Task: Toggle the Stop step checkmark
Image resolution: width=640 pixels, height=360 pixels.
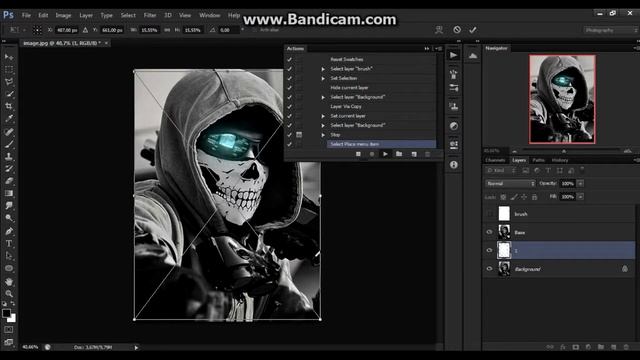Action: pyautogui.click(x=290, y=135)
